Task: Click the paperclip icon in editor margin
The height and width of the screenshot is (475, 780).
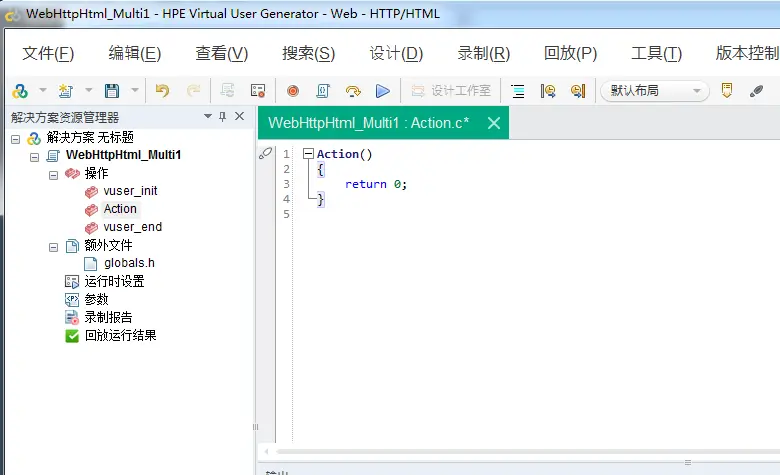Action: [266, 153]
